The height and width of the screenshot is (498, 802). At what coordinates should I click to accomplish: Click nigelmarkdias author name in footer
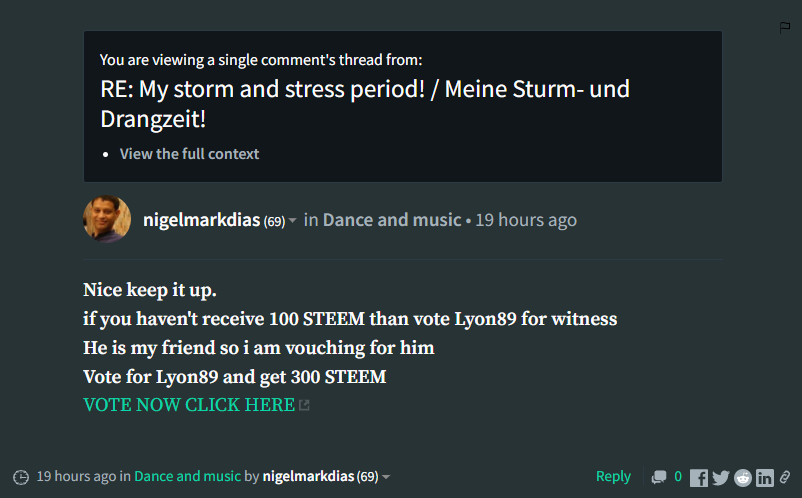[308, 477]
